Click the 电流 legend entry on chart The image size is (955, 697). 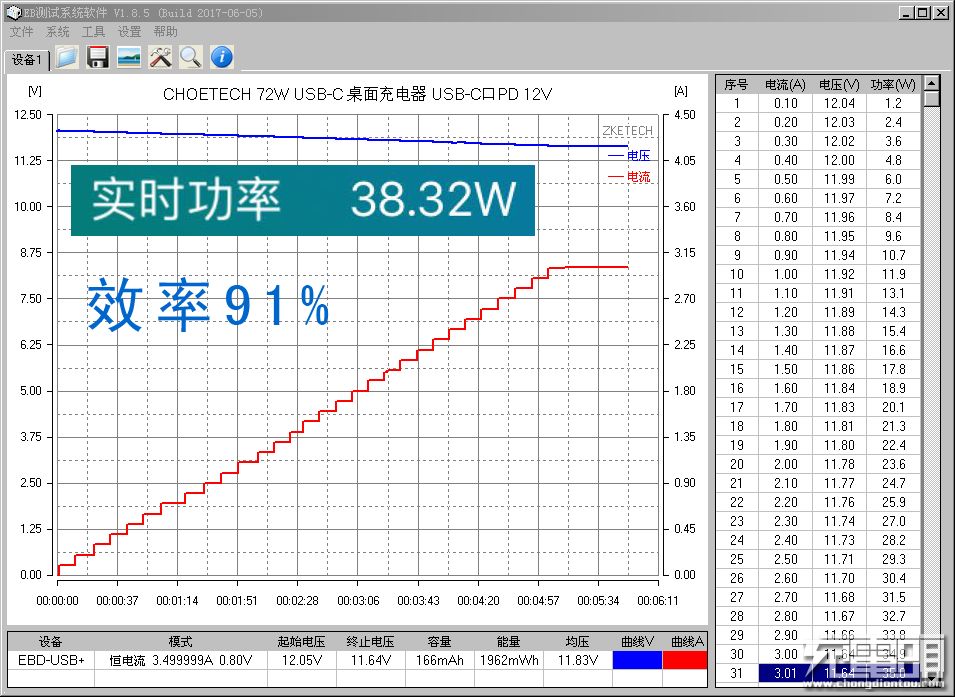(629, 177)
